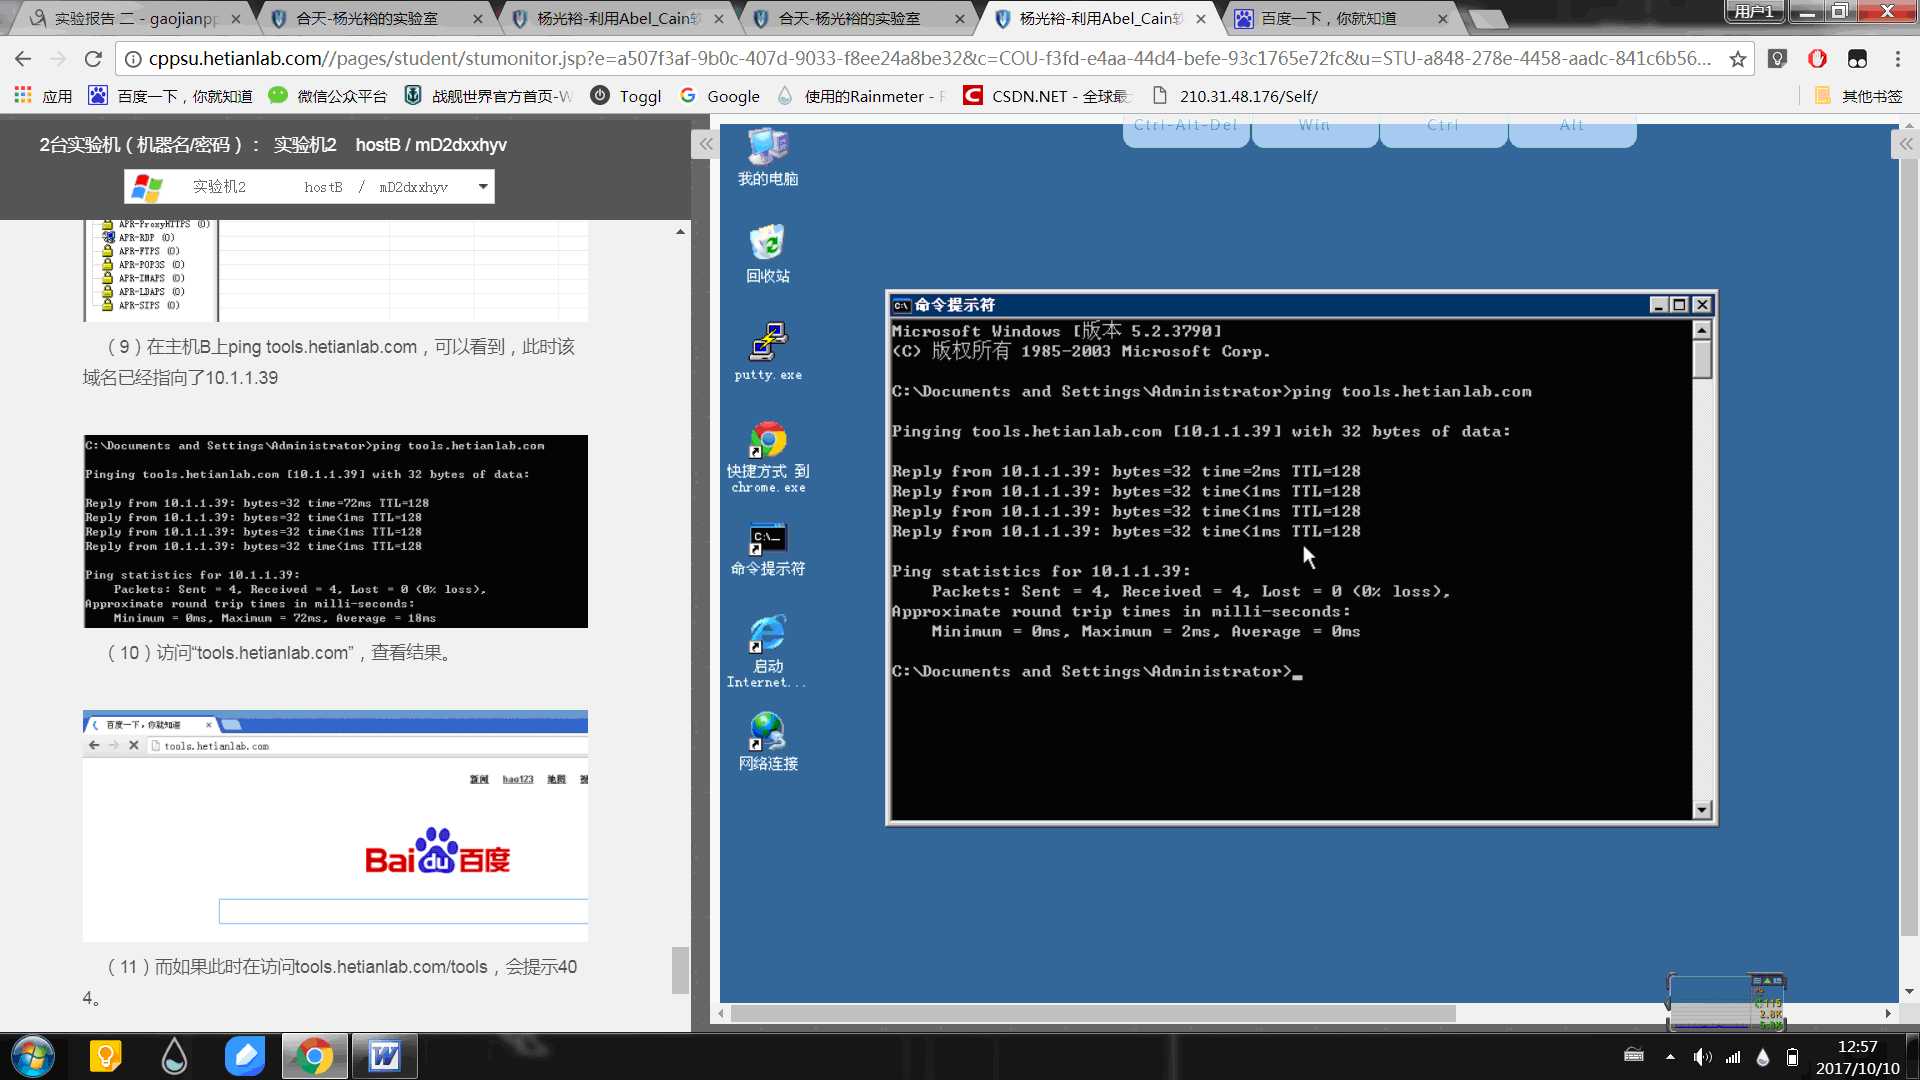1920x1080 pixels.
Task: Open network signal tray icon
Action: [x=1733, y=1057]
